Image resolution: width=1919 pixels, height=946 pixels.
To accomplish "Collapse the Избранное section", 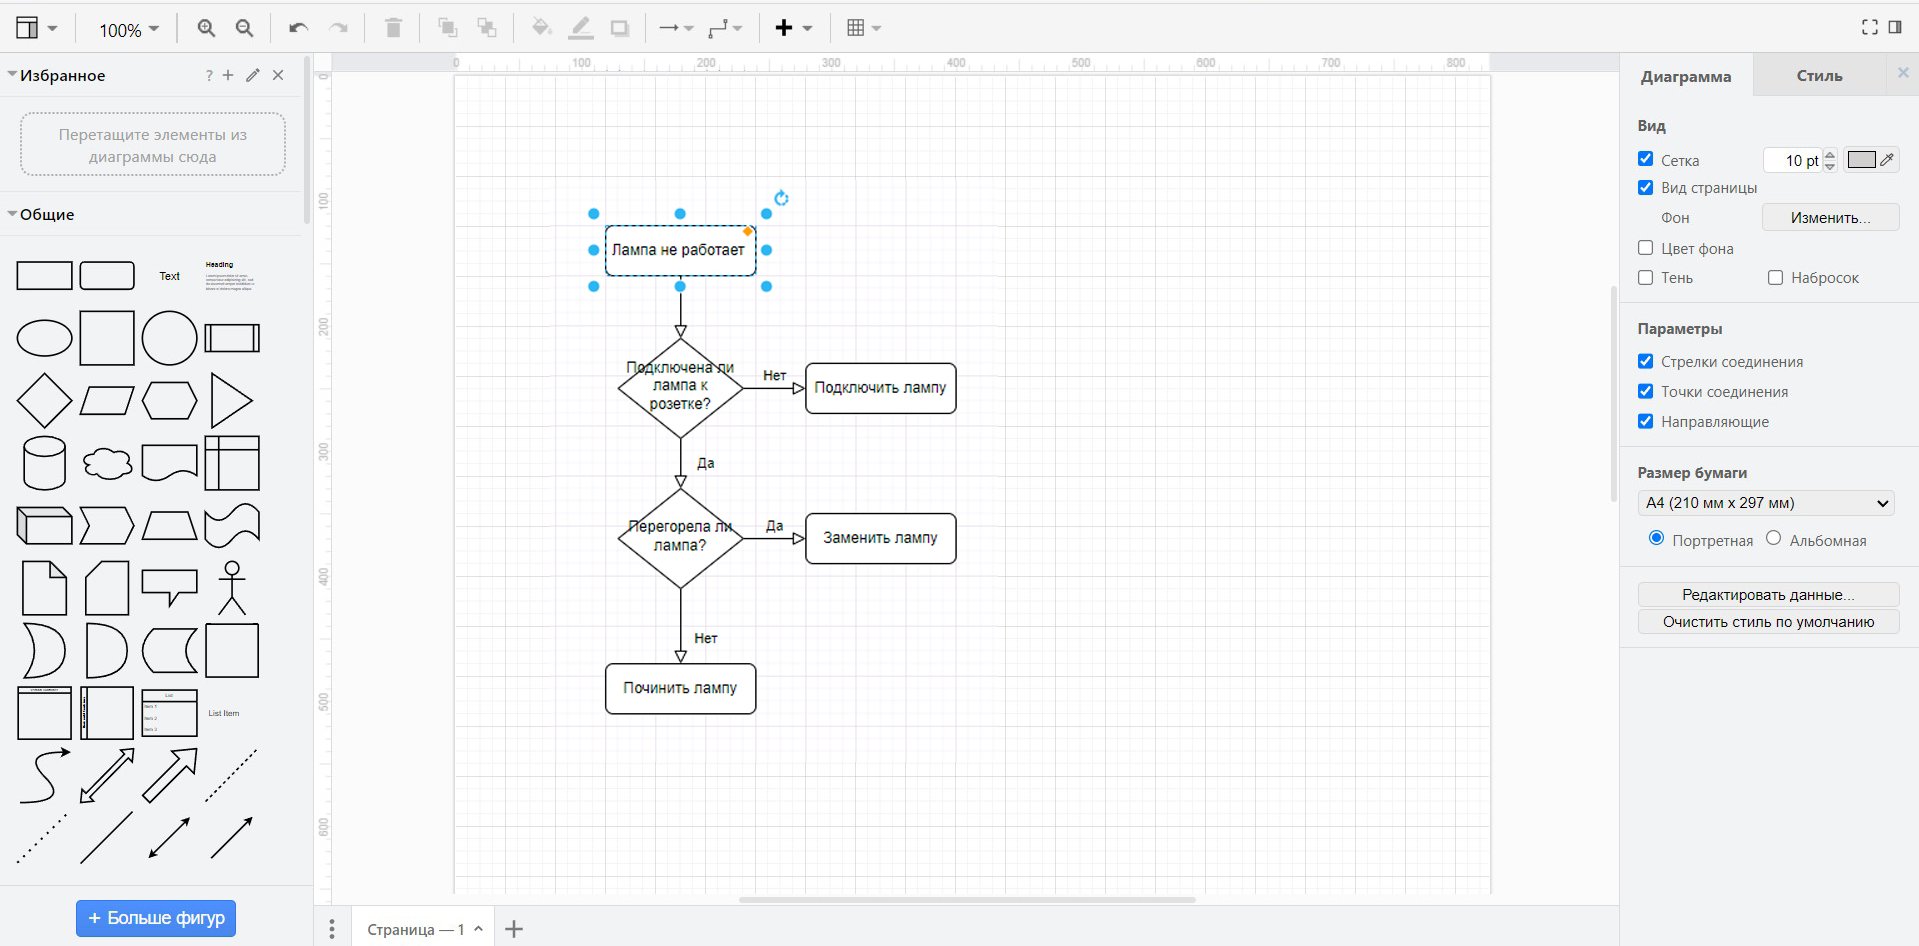I will pyautogui.click(x=13, y=75).
